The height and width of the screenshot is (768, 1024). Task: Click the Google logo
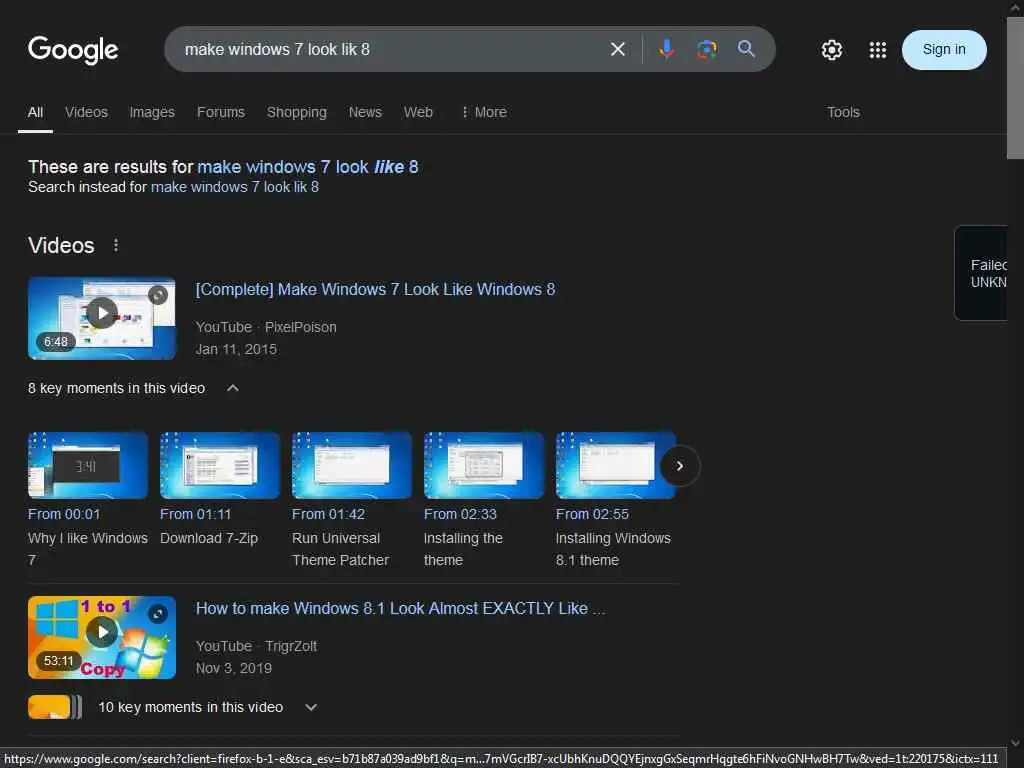click(x=73, y=50)
